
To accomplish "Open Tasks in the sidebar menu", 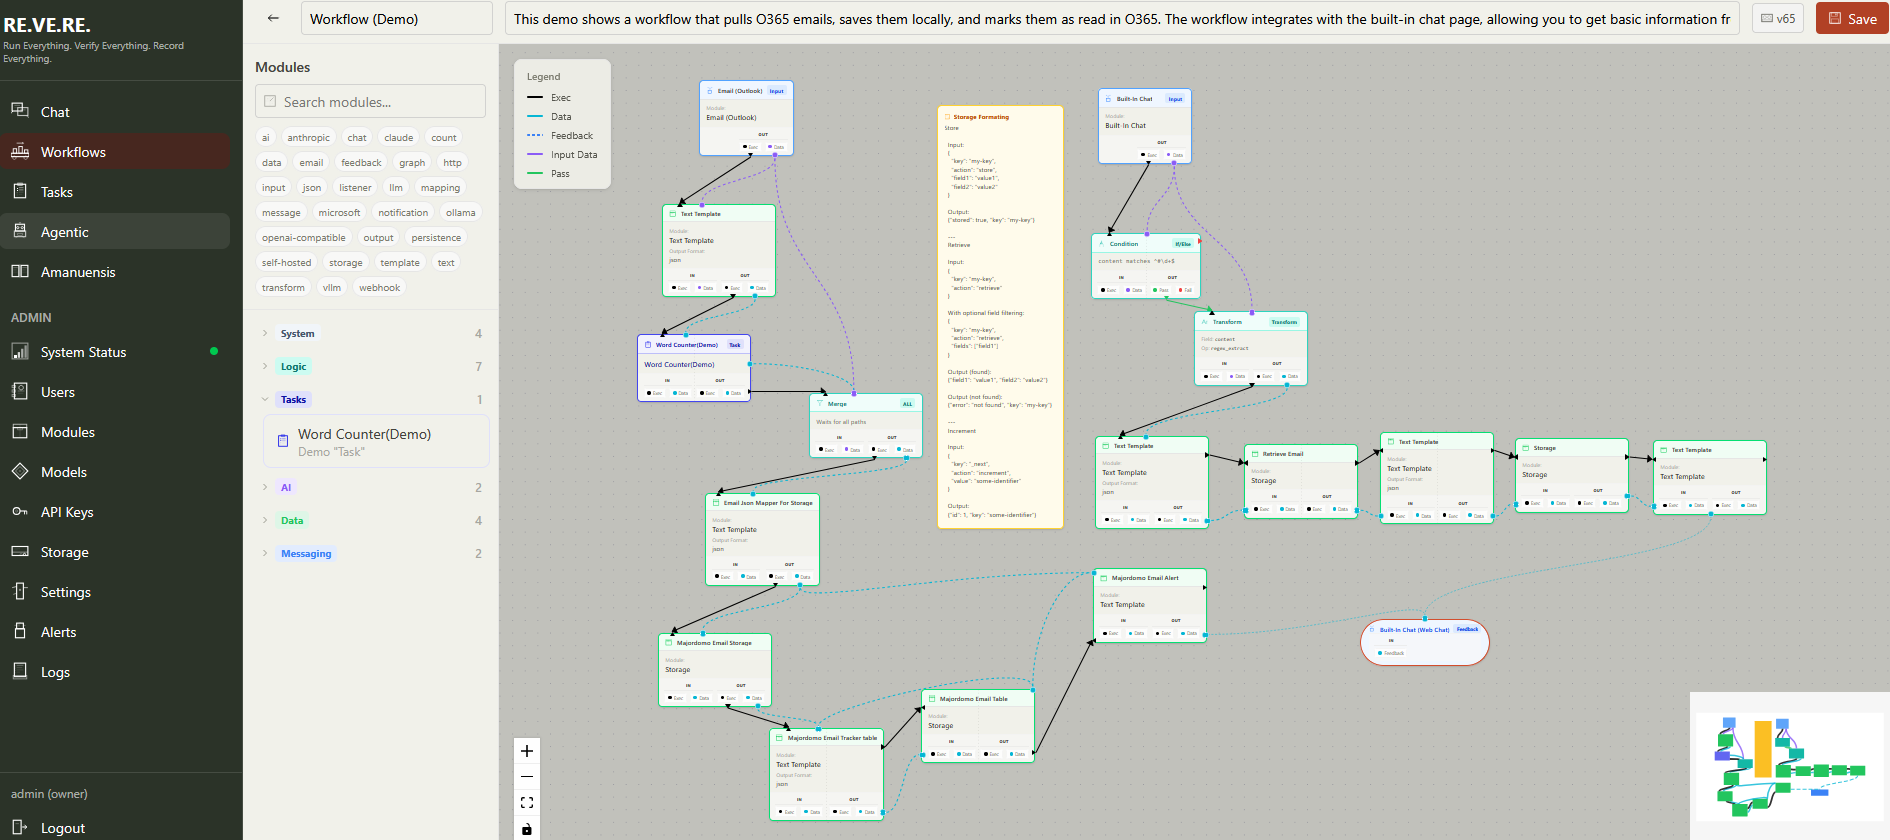I will click(x=115, y=192).
